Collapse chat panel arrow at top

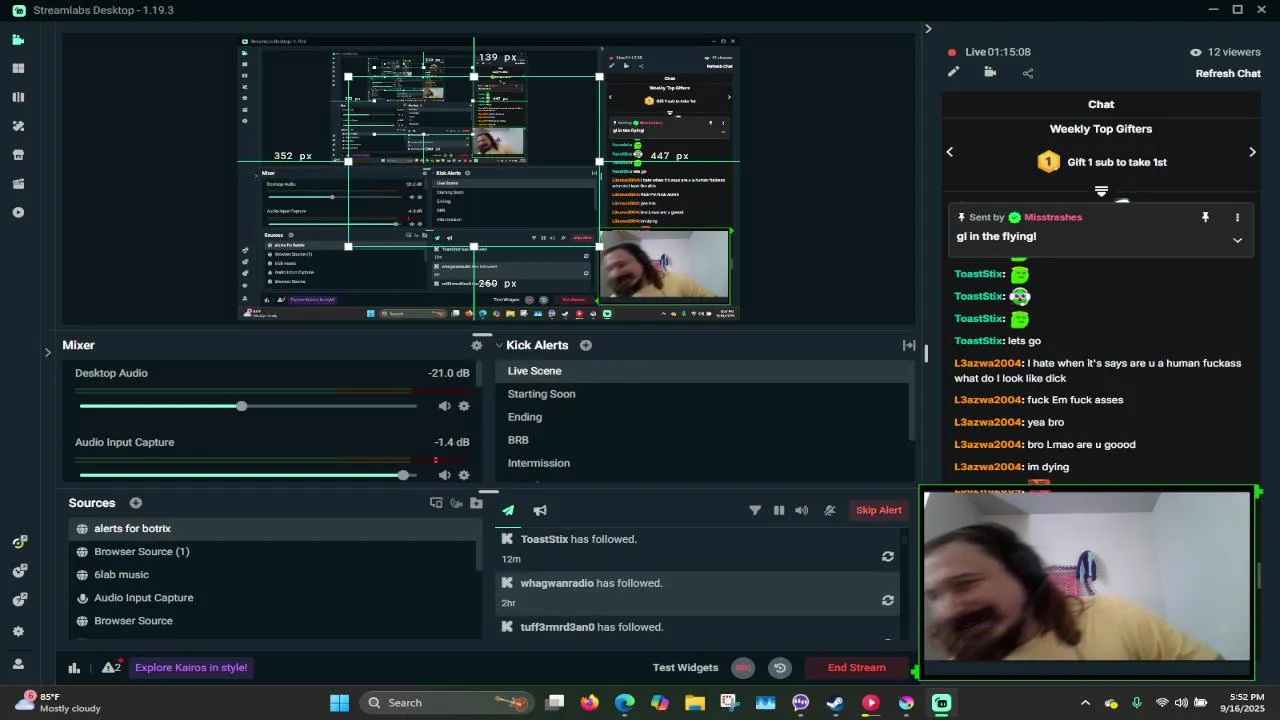coord(928,29)
